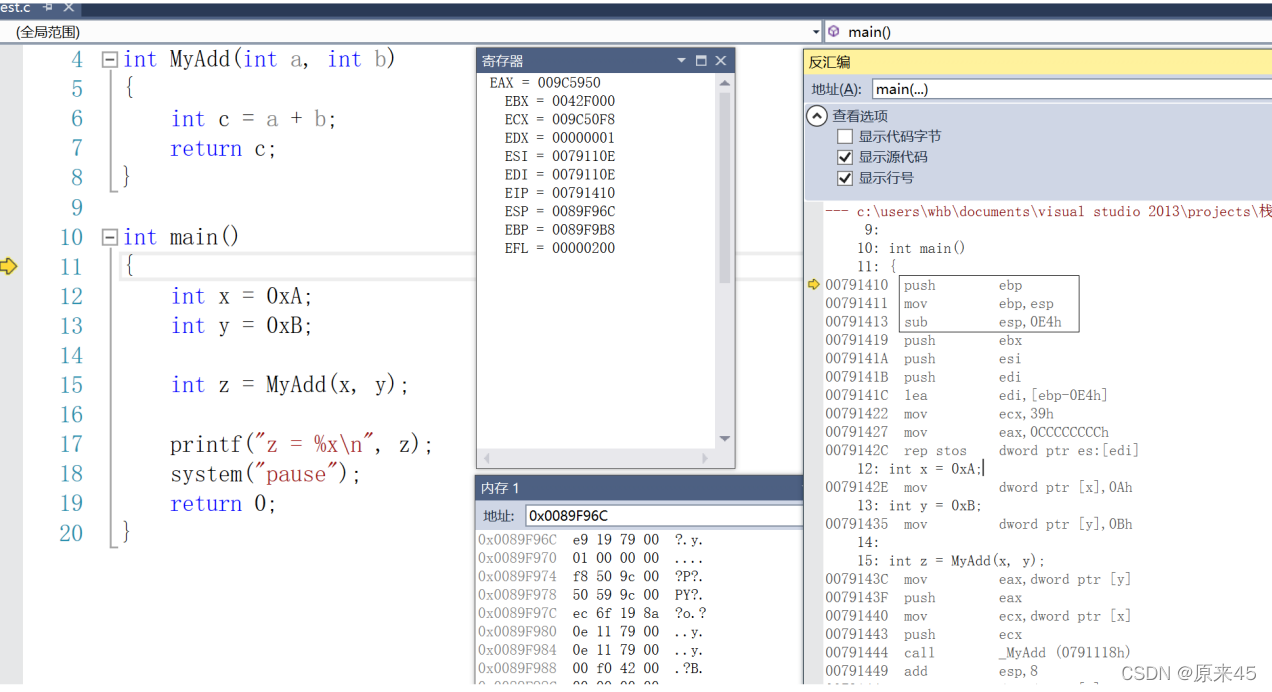Select the EAX = 009C5950 register line

click(x=545, y=83)
